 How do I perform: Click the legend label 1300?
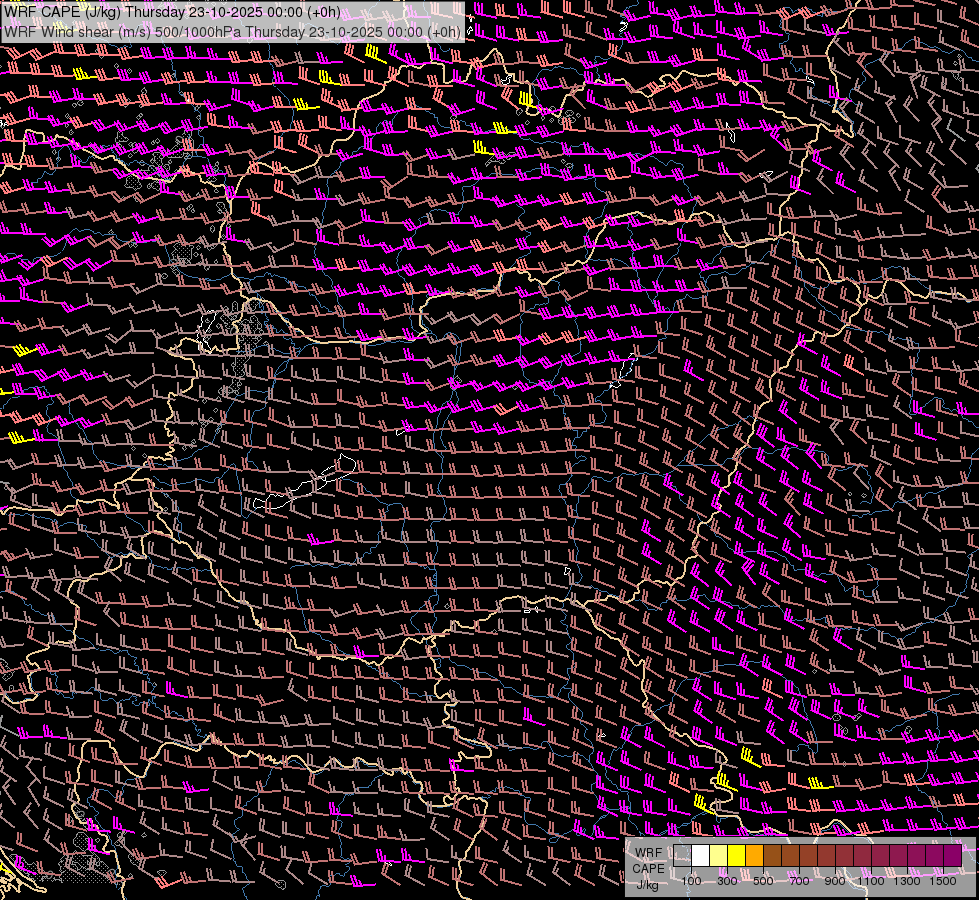coord(907,881)
